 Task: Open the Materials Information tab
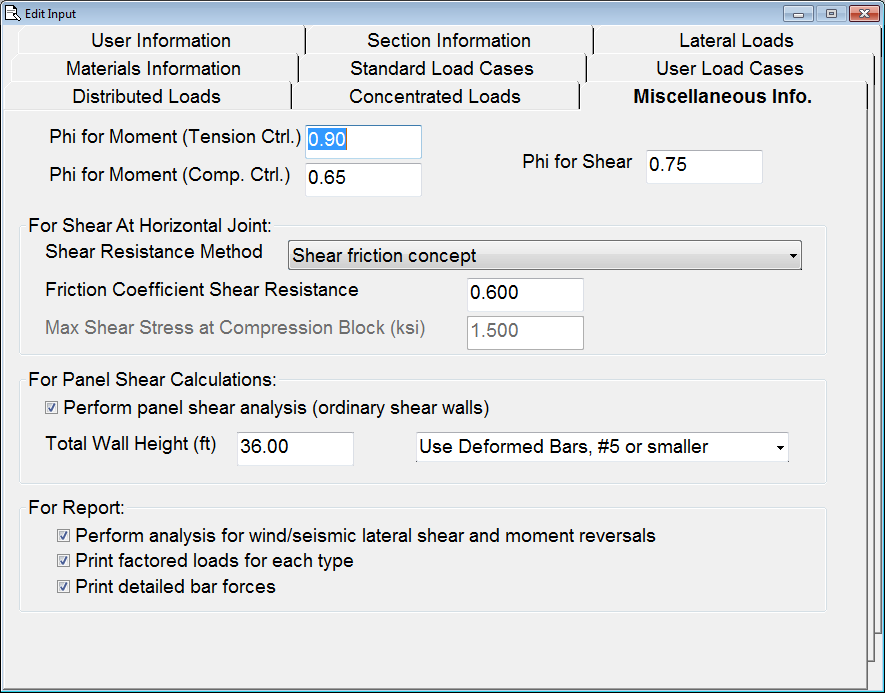point(153,69)
